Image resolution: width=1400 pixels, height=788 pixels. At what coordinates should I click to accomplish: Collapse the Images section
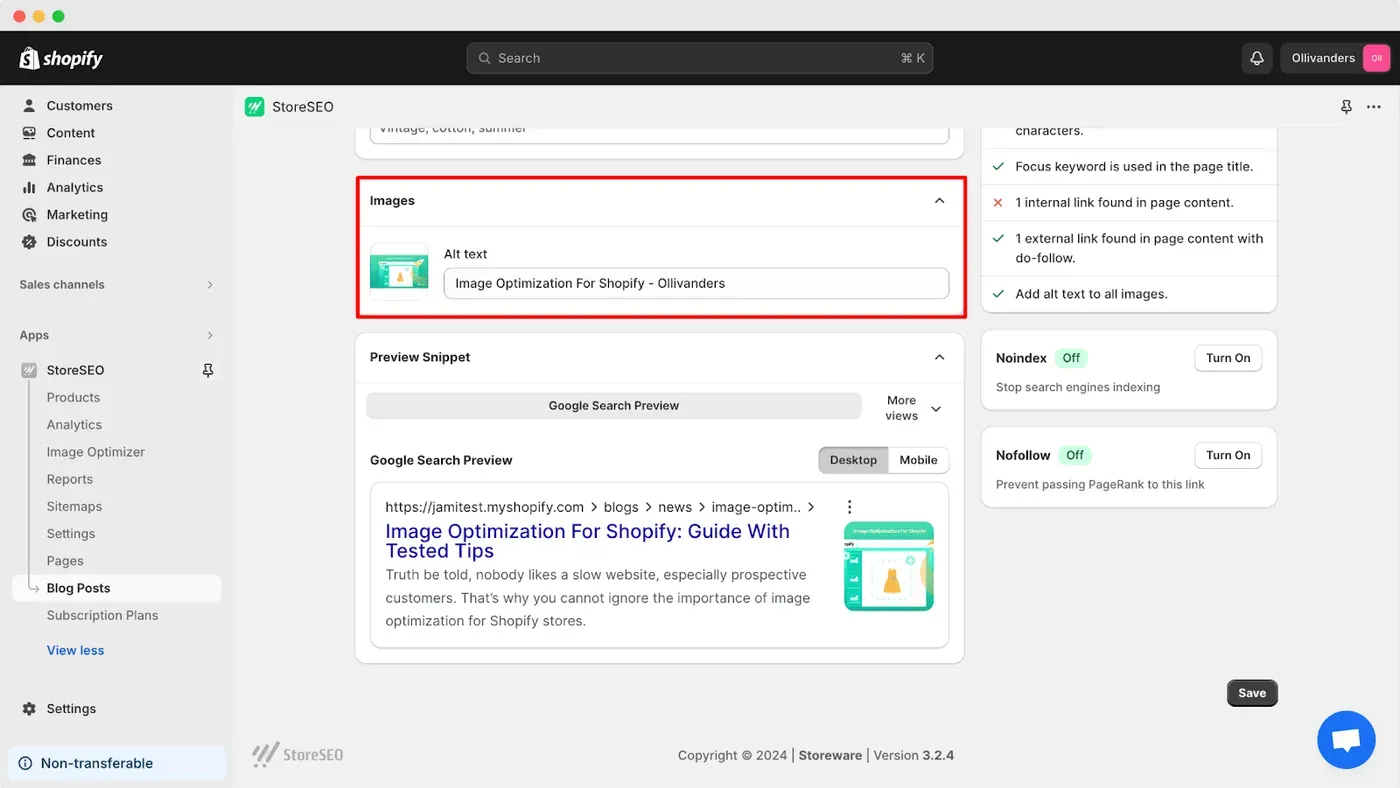939,201
